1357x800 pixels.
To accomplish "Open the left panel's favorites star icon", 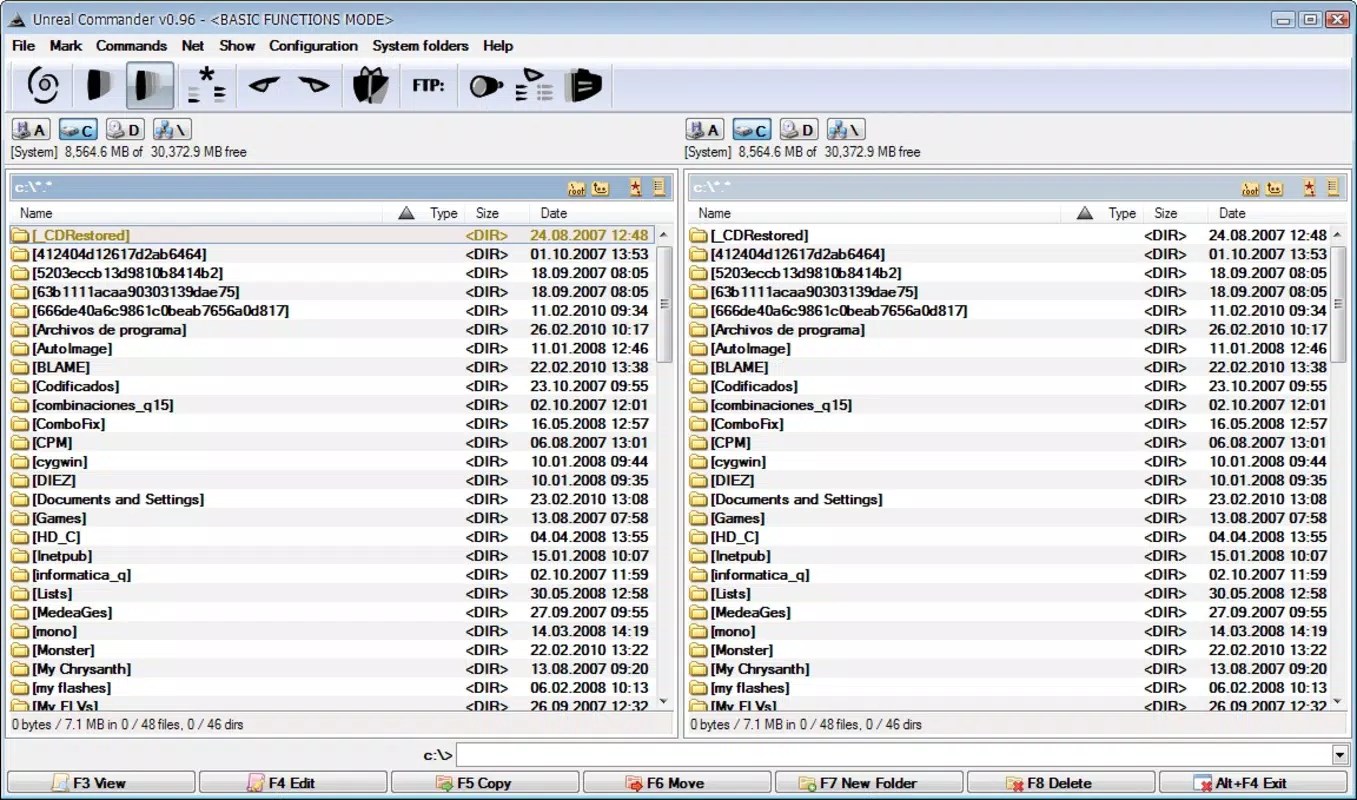I will tap(635, 188).
